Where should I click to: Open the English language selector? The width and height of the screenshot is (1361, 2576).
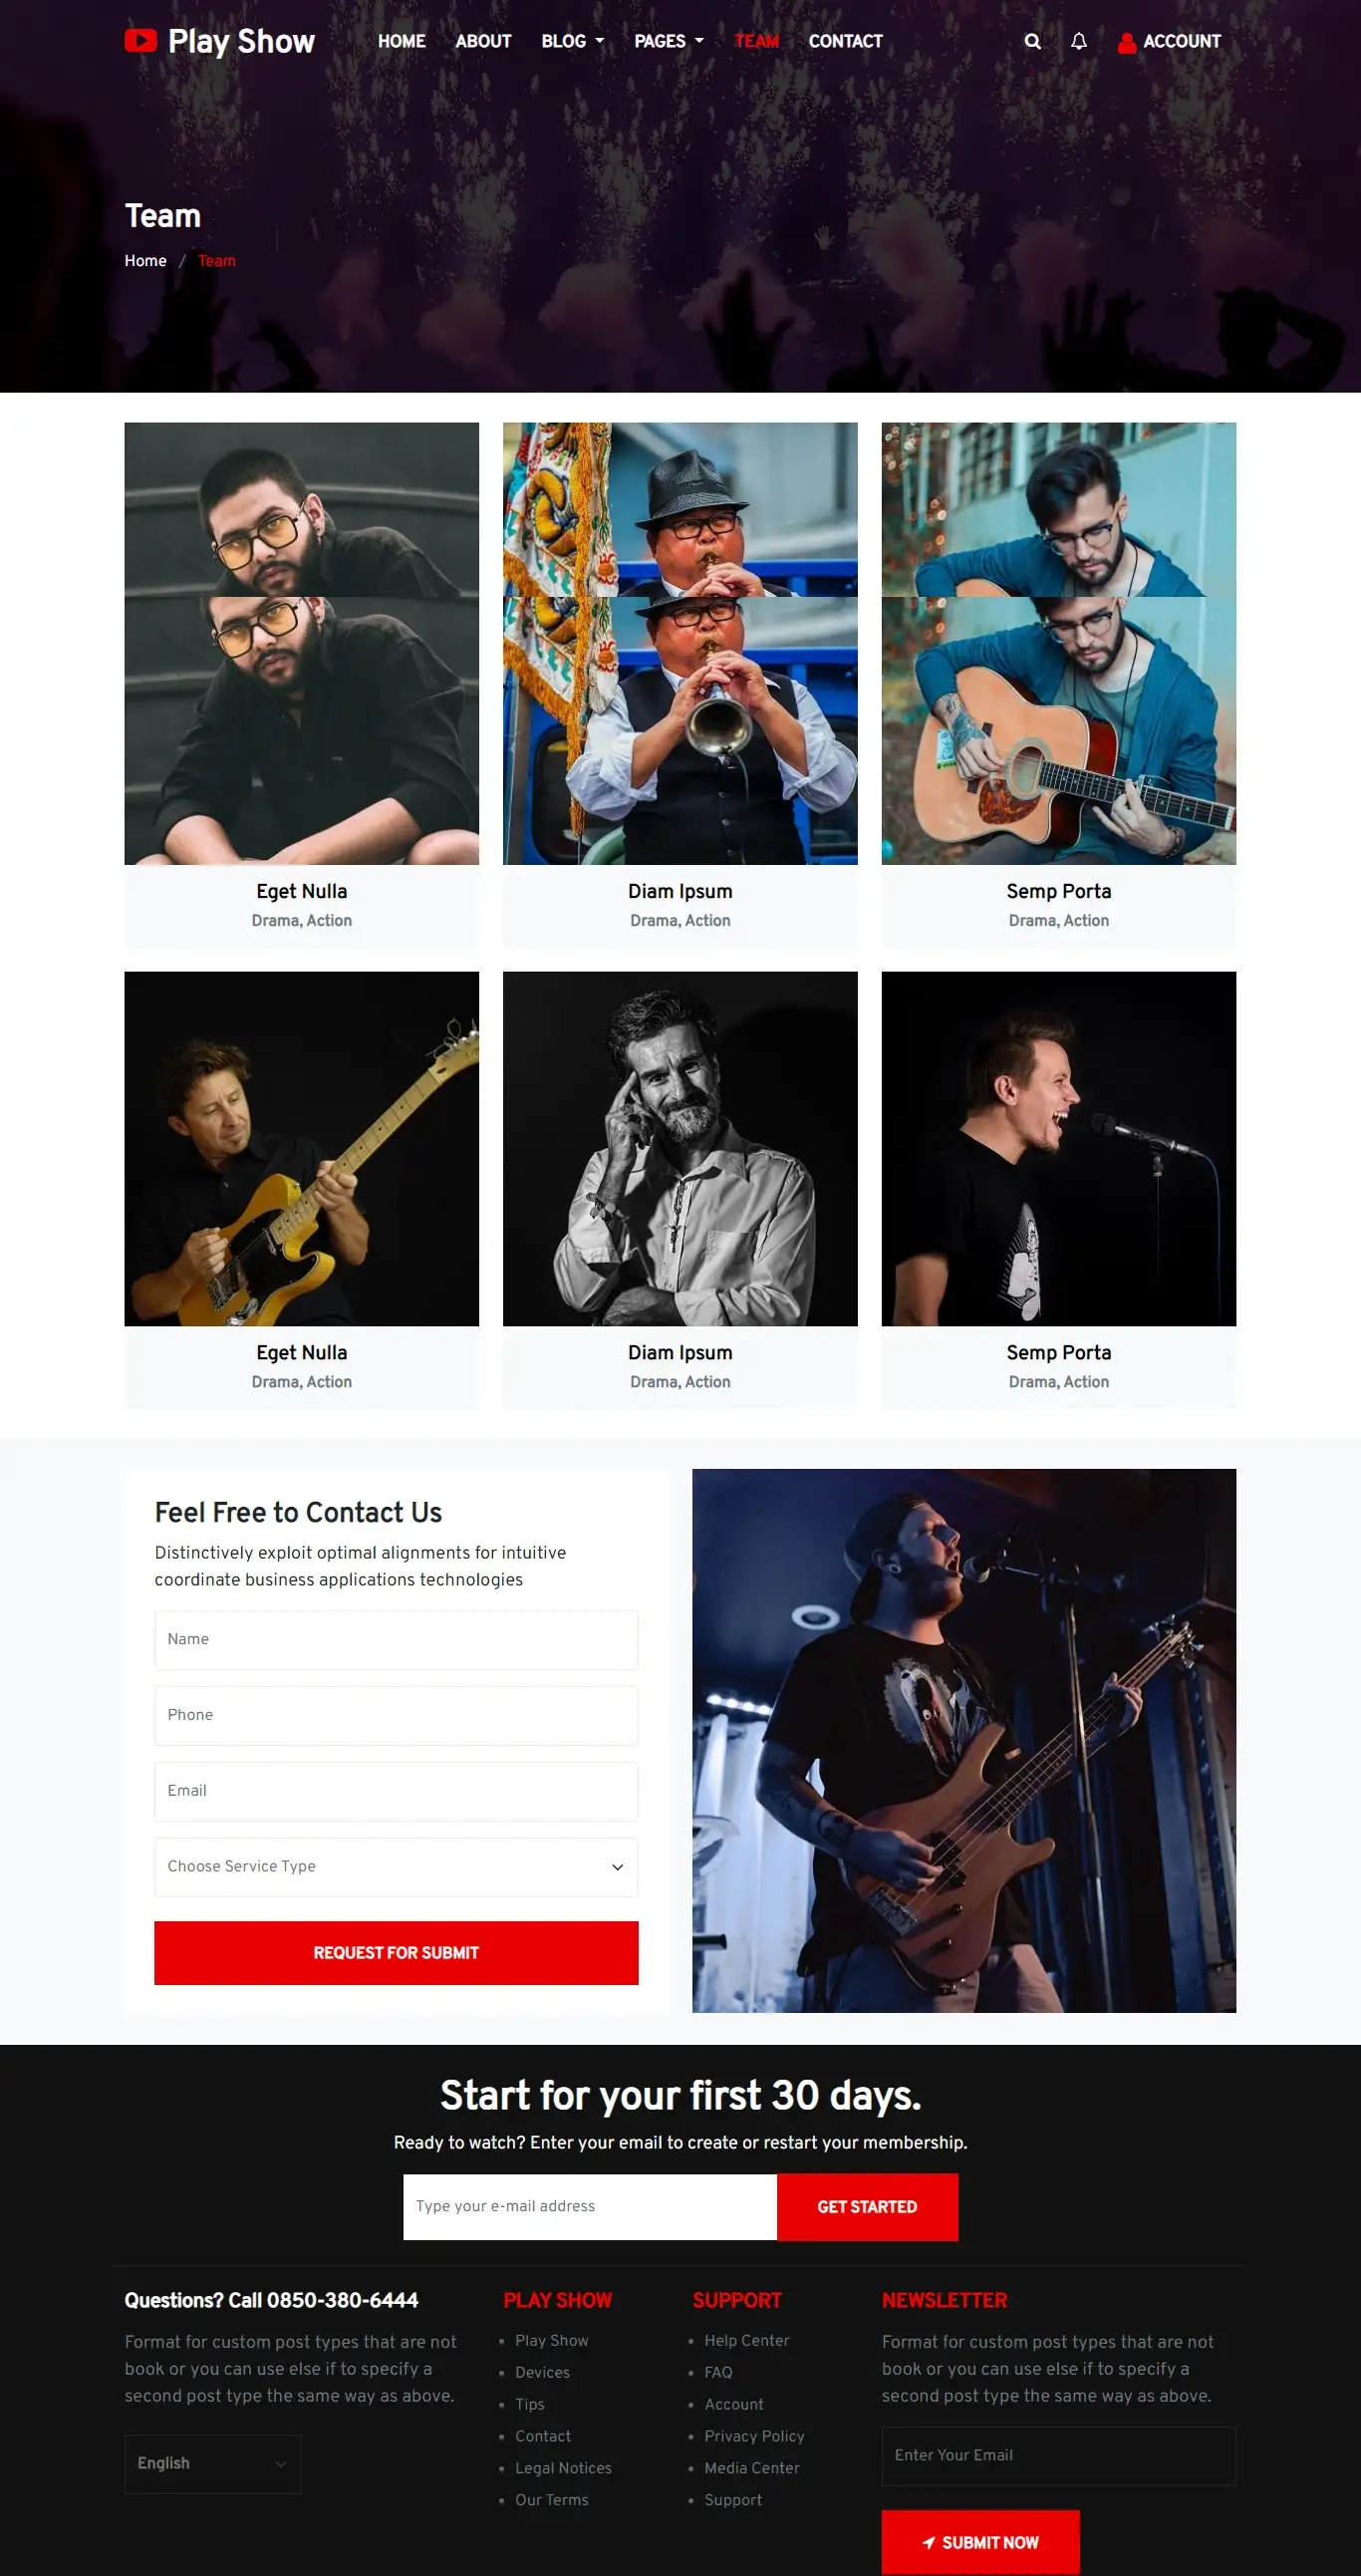(x=213, y=2463)
